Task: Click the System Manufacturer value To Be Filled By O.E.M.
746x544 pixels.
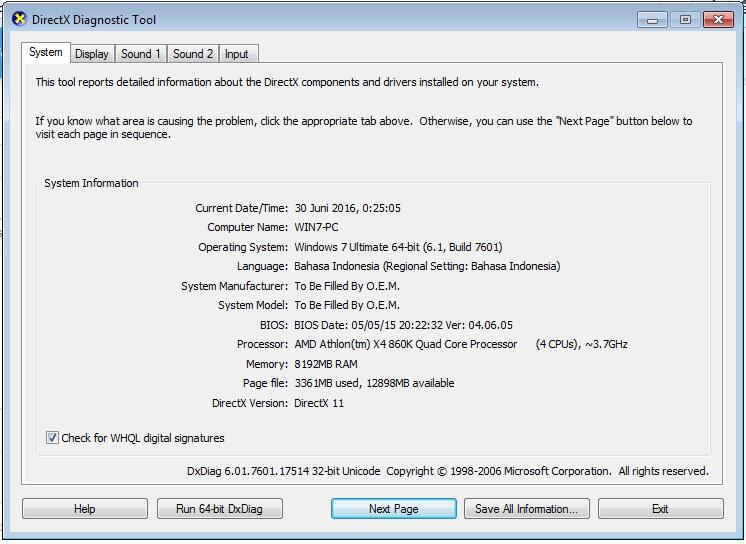Action: 347,286
